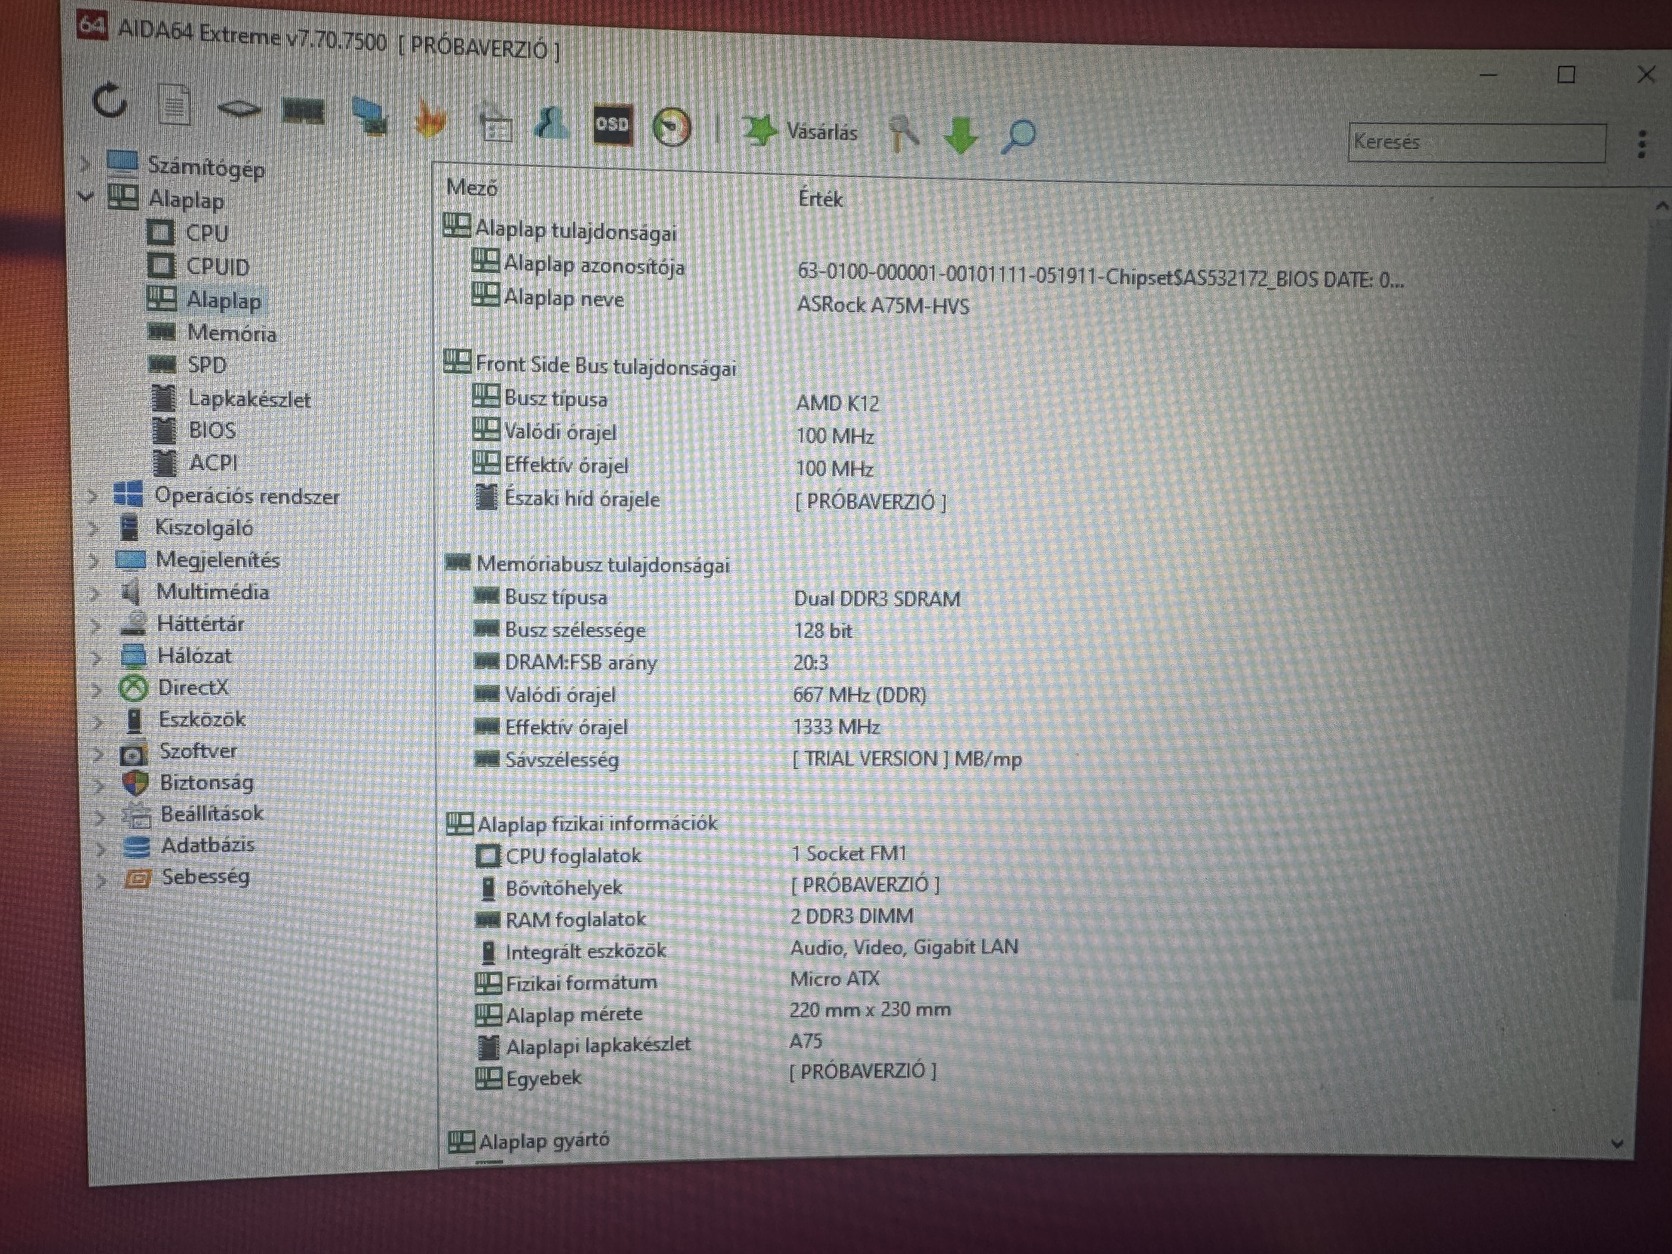Click the Alaplap neve row label
The image size is (1672, 1254).
tap(564, 298)
